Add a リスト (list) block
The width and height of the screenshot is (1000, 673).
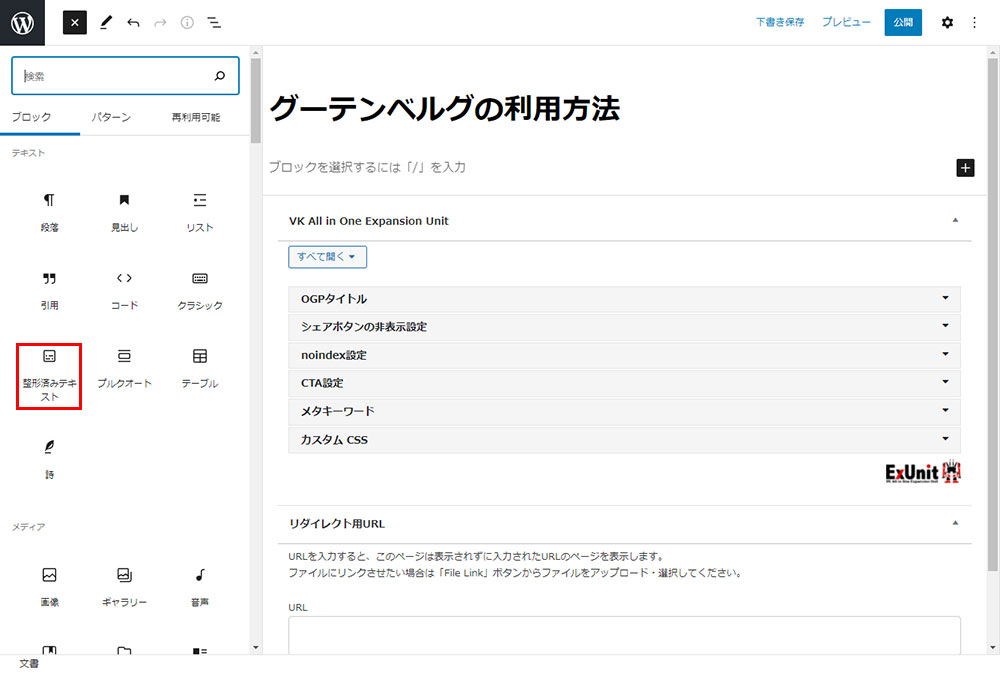point(199,212)
